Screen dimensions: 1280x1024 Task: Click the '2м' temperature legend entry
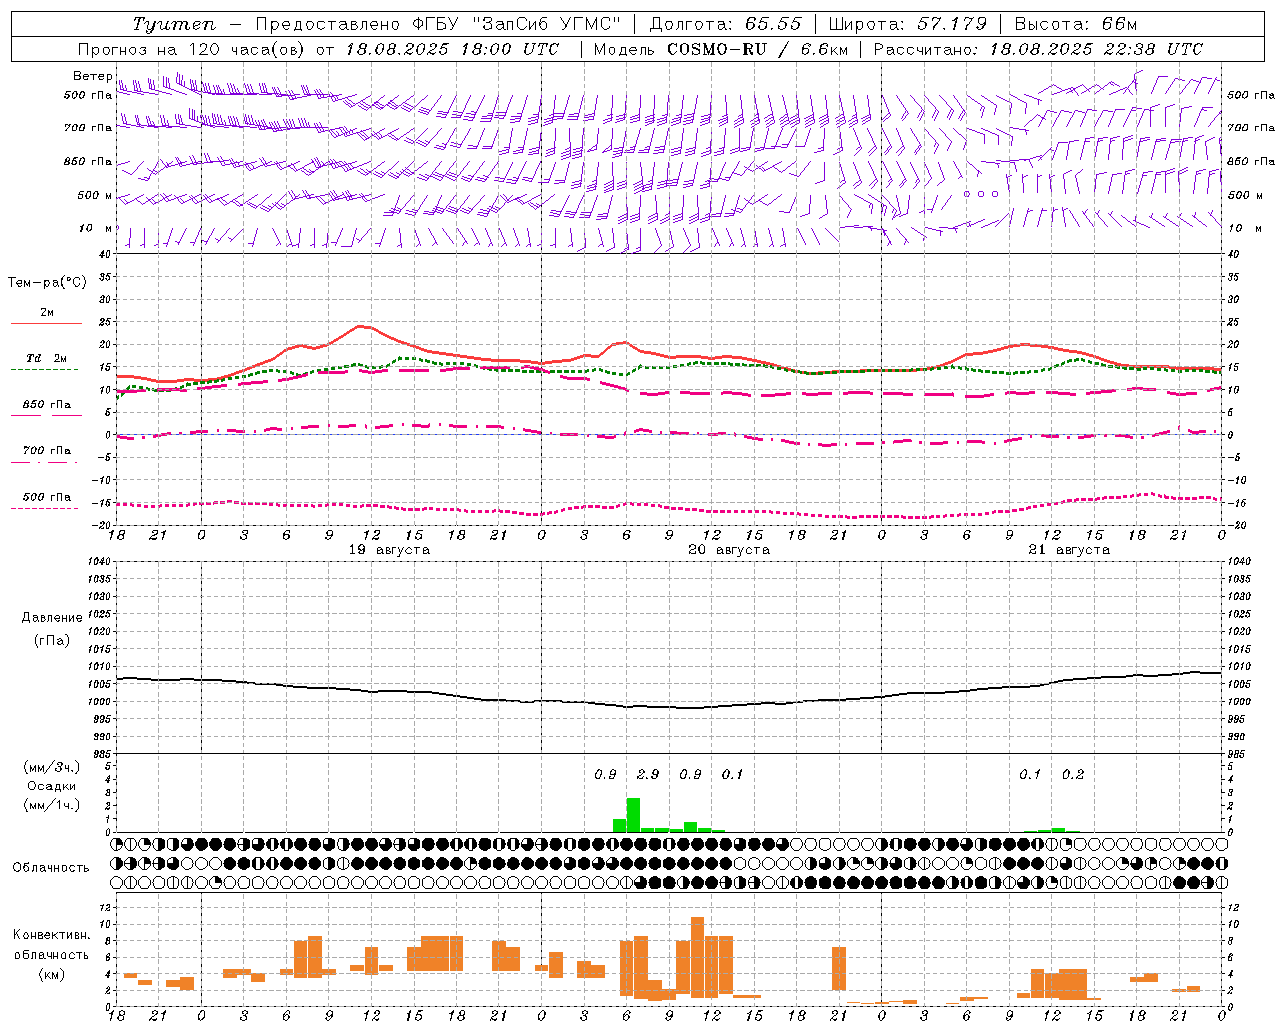pyautogui.click(x=47, y=313)
